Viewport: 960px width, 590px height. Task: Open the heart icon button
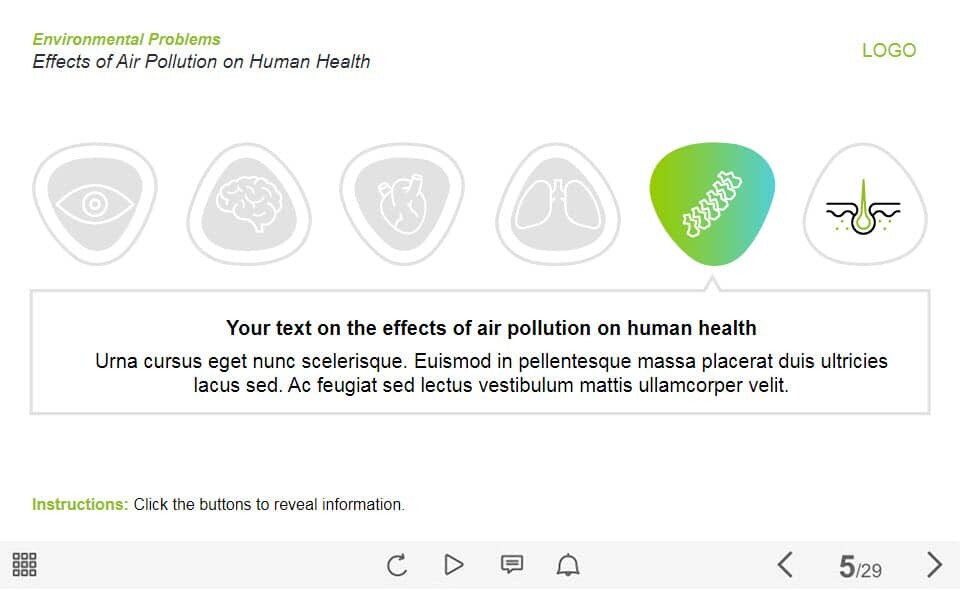[x=402, y=204]
